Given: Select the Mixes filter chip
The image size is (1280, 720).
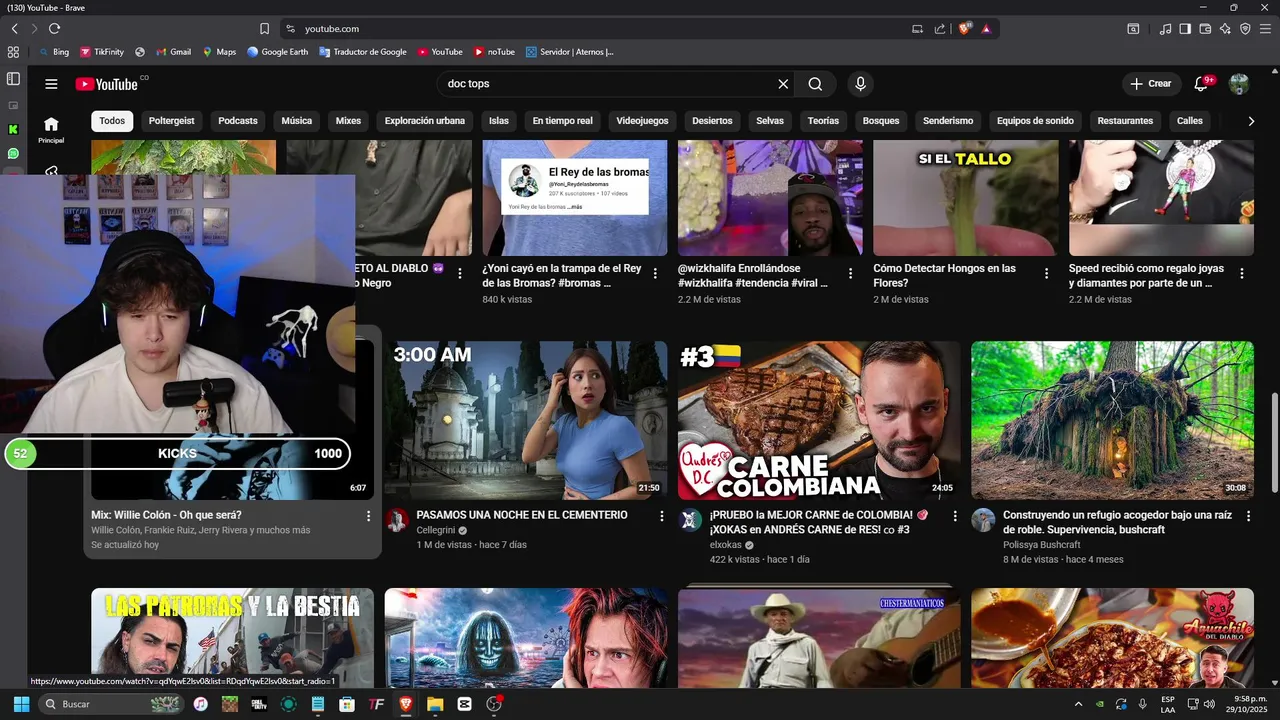Looking at the screenshot, I should [348, 121].
